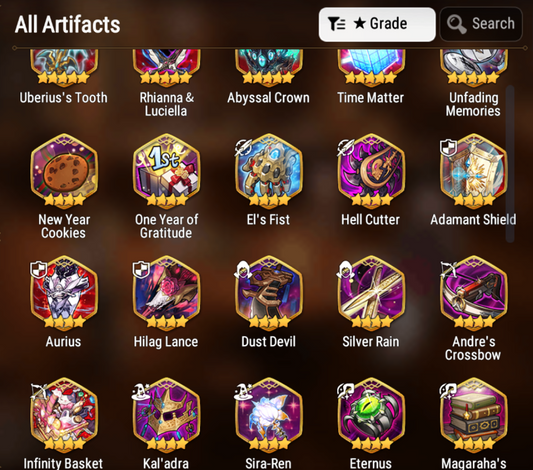Open the Aurius artifact
The width and height of the screenshot is (533, 470).
pos(64,293)
